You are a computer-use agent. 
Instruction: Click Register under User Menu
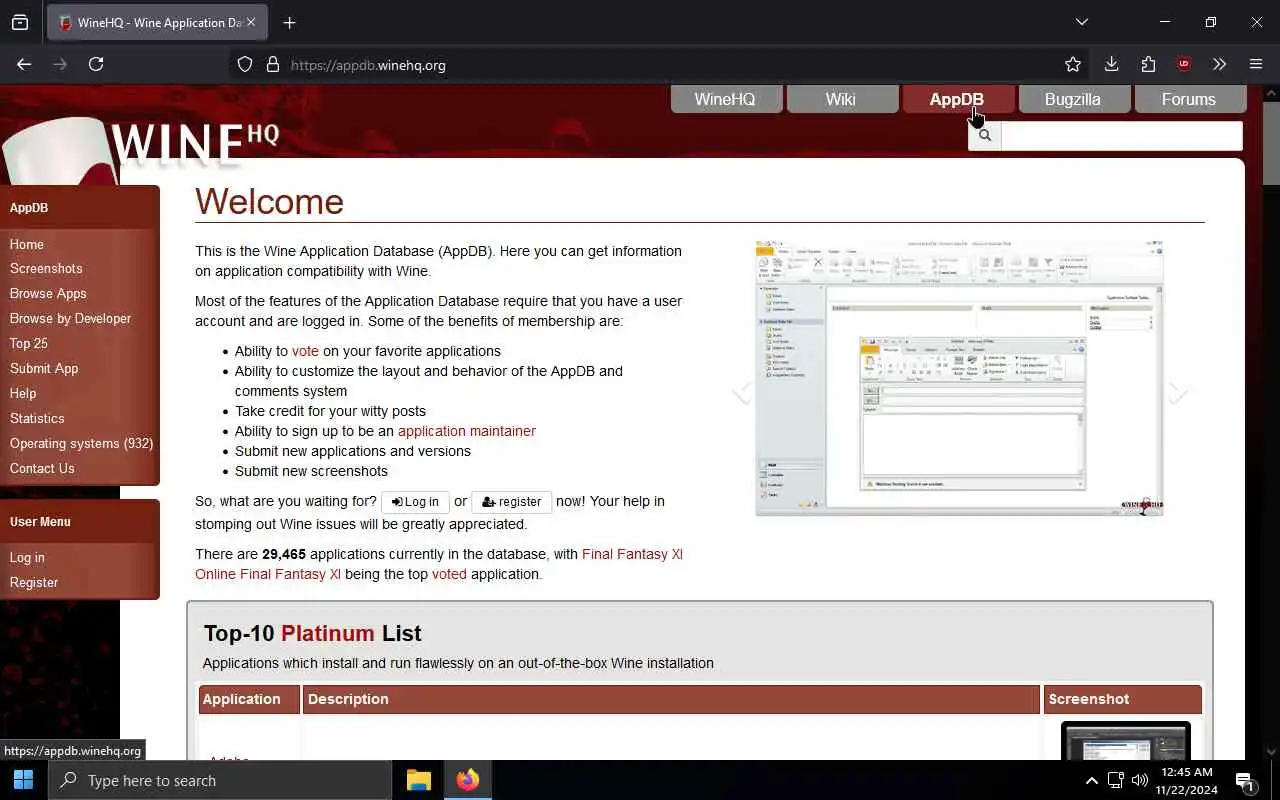34,582
